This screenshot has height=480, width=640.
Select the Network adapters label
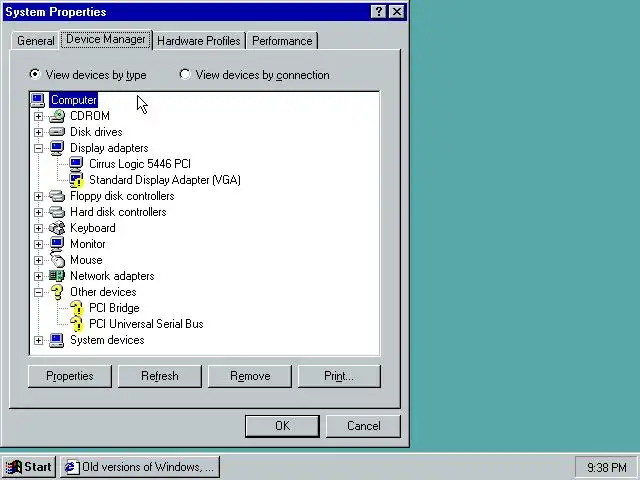(112, 276)
